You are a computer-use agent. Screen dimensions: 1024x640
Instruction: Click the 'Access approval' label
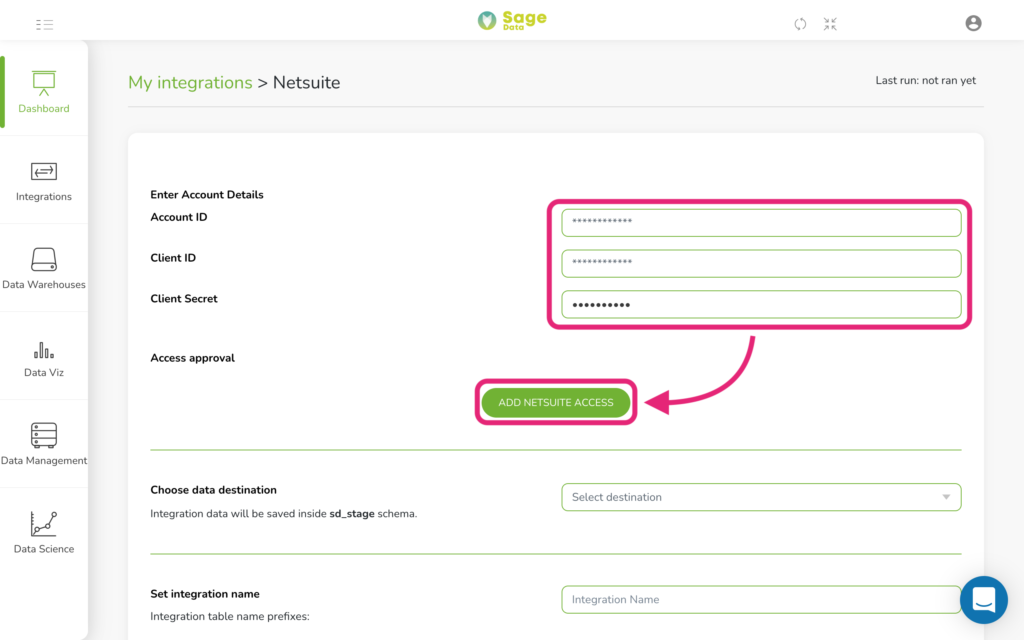pos(193,358)
